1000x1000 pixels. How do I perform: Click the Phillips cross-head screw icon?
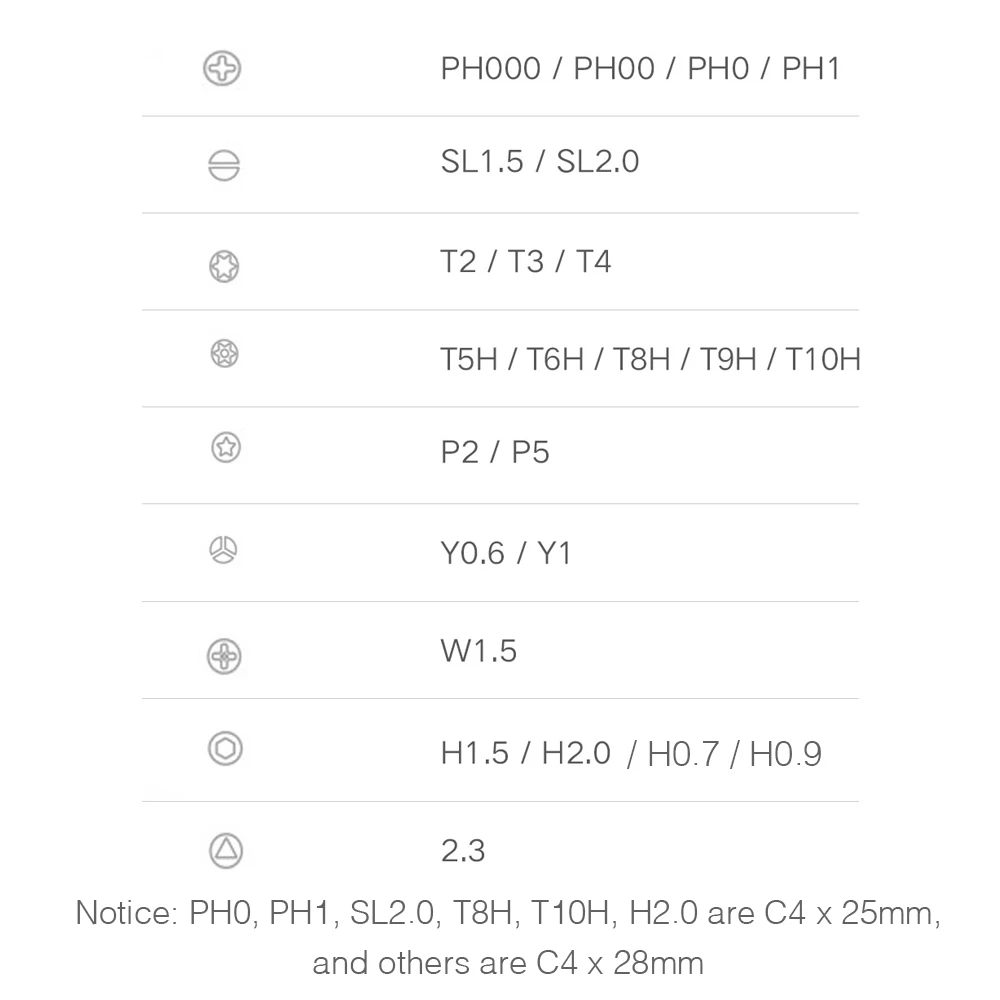pyautogui.click(x=222, y=69)
